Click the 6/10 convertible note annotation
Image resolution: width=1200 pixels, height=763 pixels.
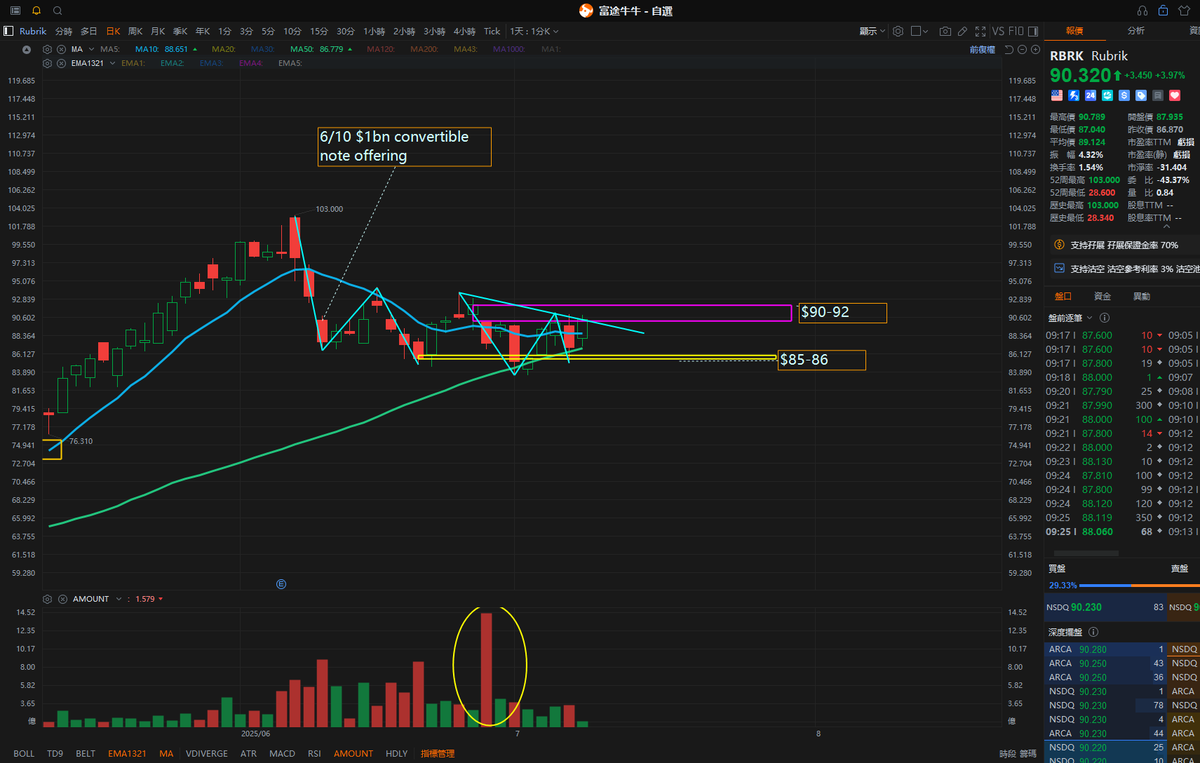click(x=404, y=146)
